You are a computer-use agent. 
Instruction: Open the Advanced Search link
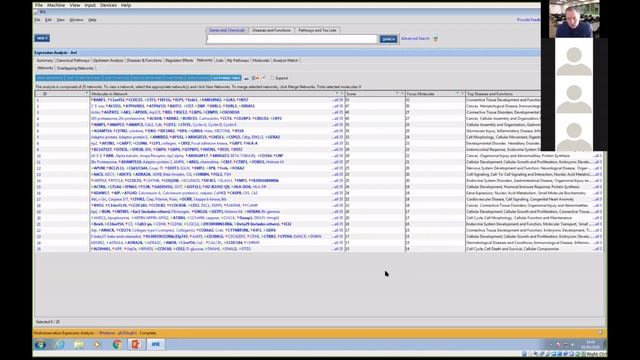click(415, 38)
